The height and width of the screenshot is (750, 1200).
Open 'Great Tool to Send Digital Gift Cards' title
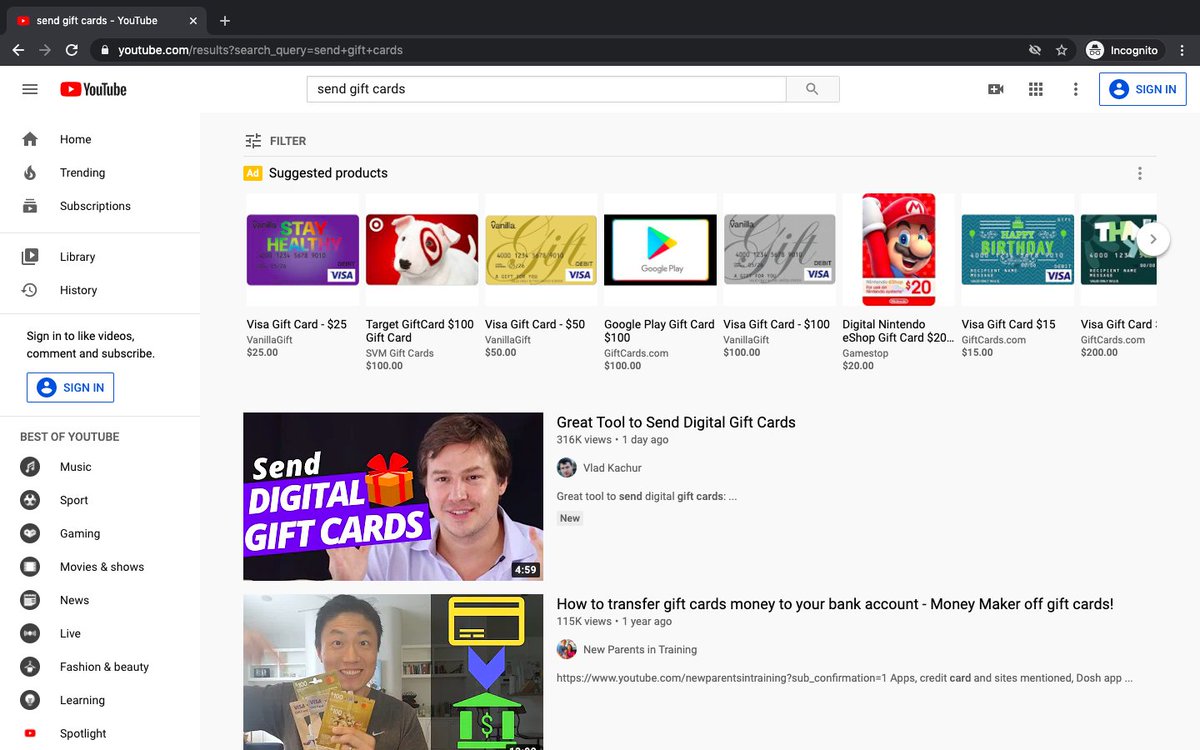(x=676, y=422)
